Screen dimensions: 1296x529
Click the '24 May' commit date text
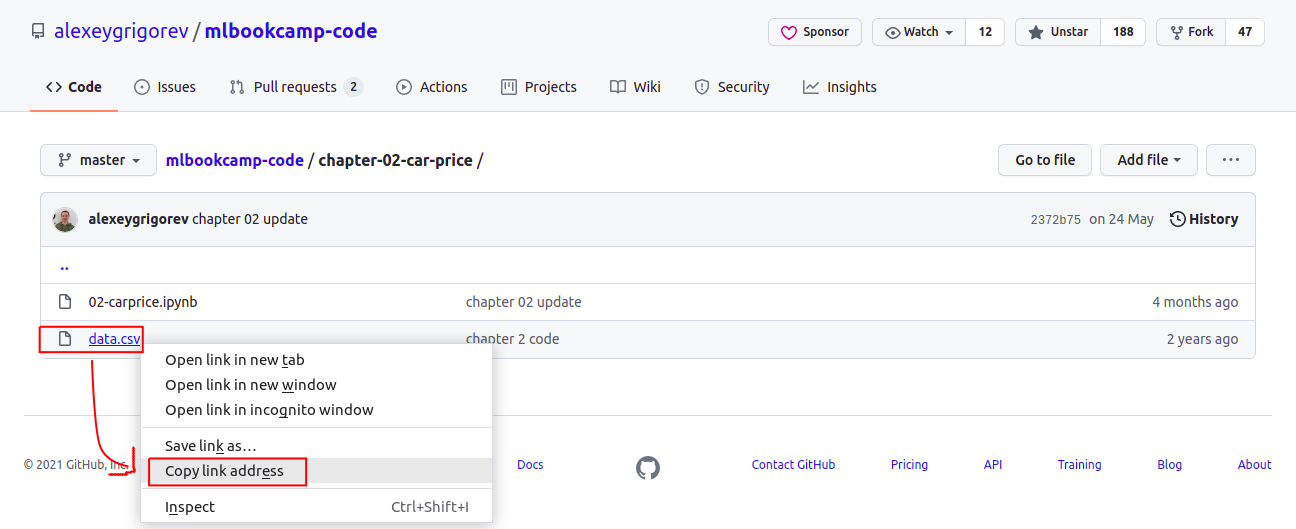pos(1121,219)
